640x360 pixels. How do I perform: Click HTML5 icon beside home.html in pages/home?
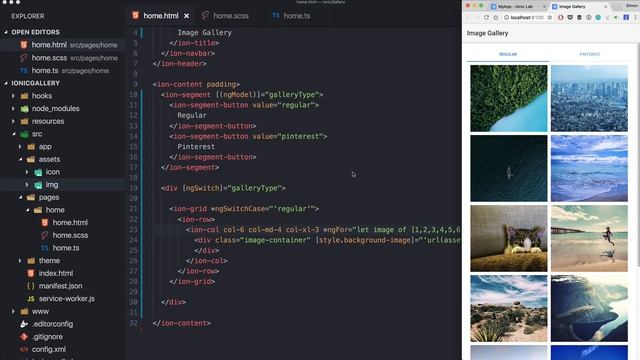click(44, 222)
